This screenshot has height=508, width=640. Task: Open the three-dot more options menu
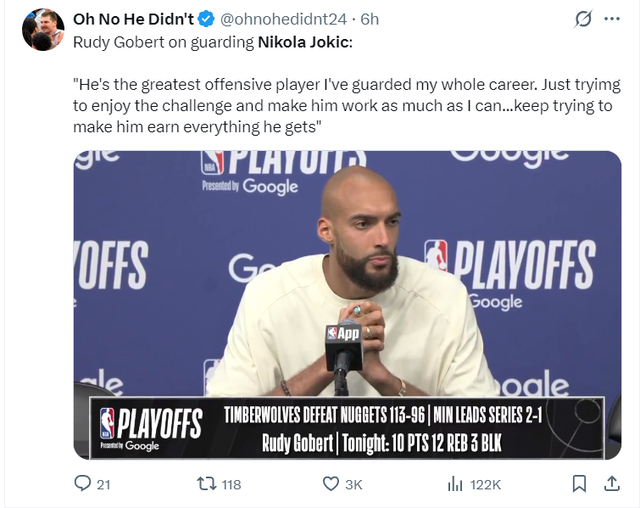[x=613, y=19]
